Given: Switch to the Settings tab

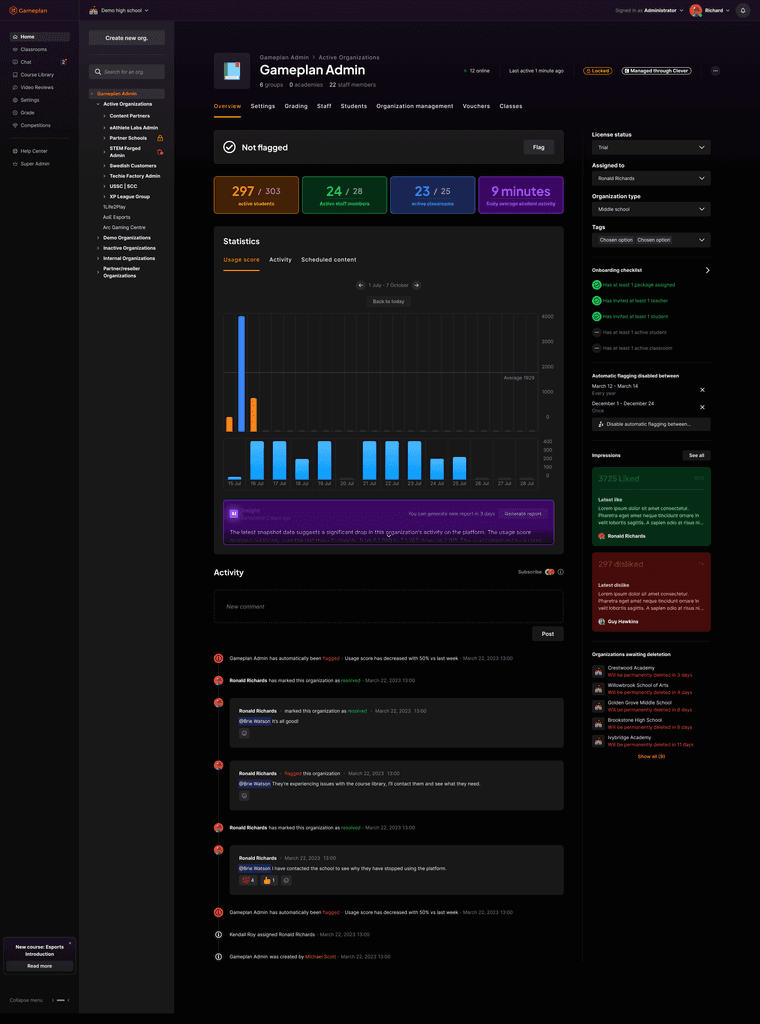Looking at the screenshot, I should [262, 106].
